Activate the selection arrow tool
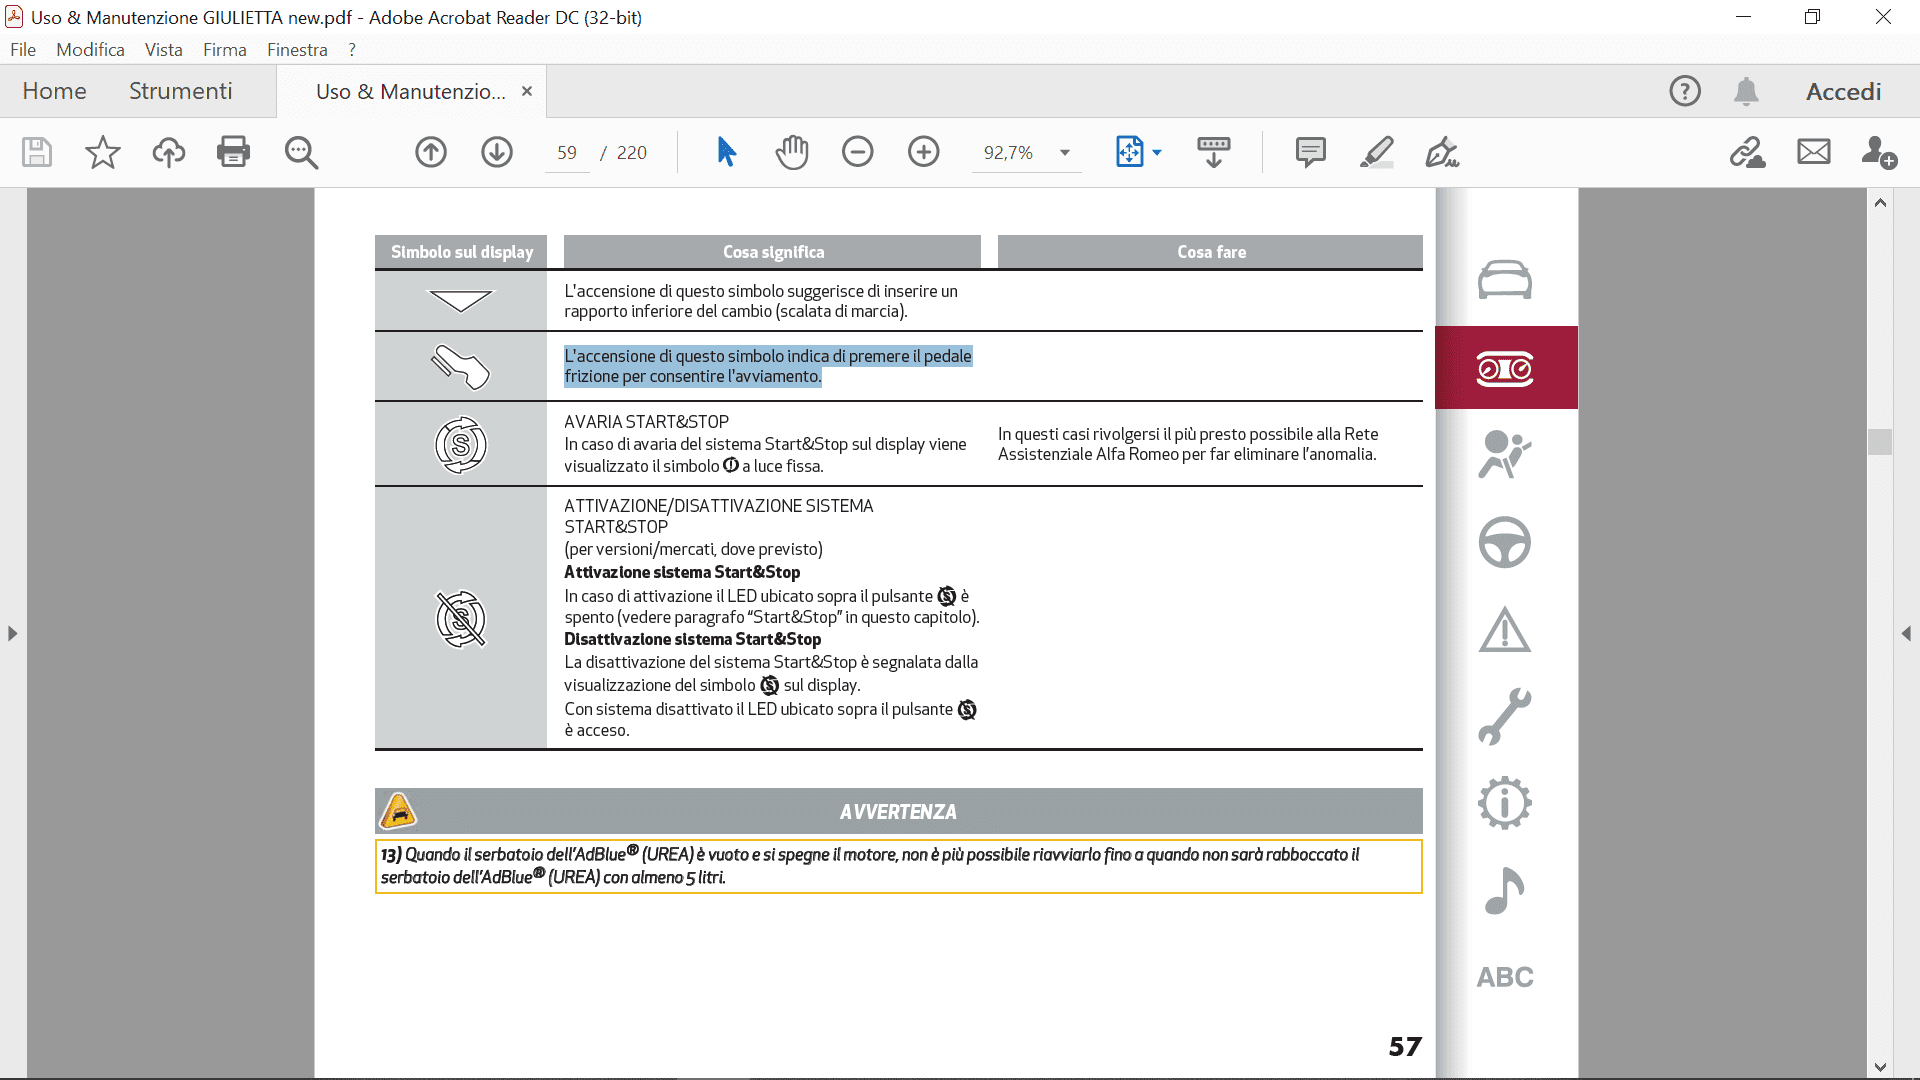Screen dimensions: 1920x1080 (727, 152)
